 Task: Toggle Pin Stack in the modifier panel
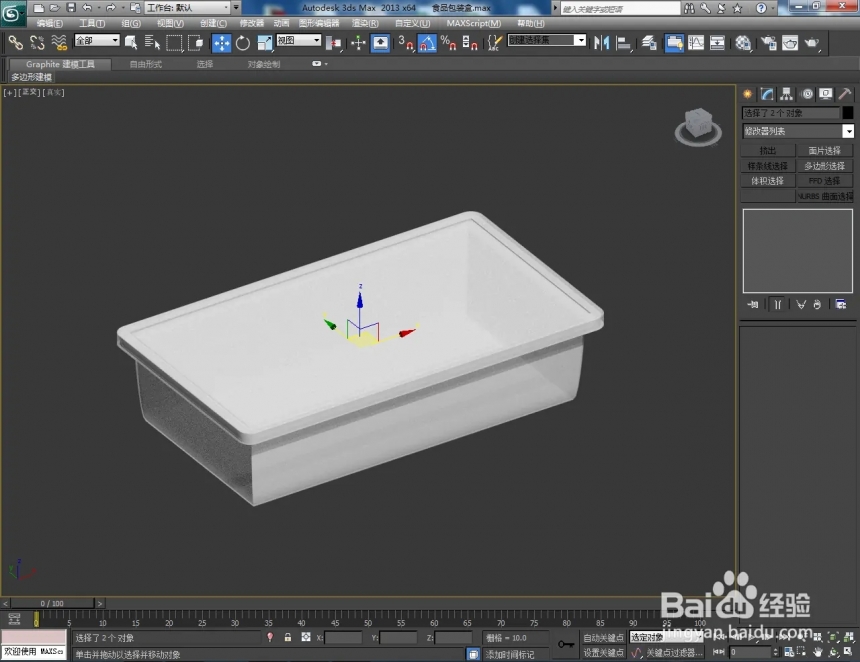coord(752,304)
